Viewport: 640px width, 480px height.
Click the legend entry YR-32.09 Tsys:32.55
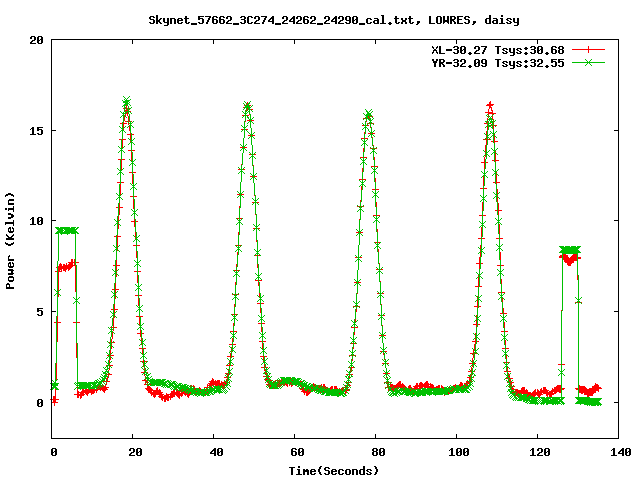498,63
